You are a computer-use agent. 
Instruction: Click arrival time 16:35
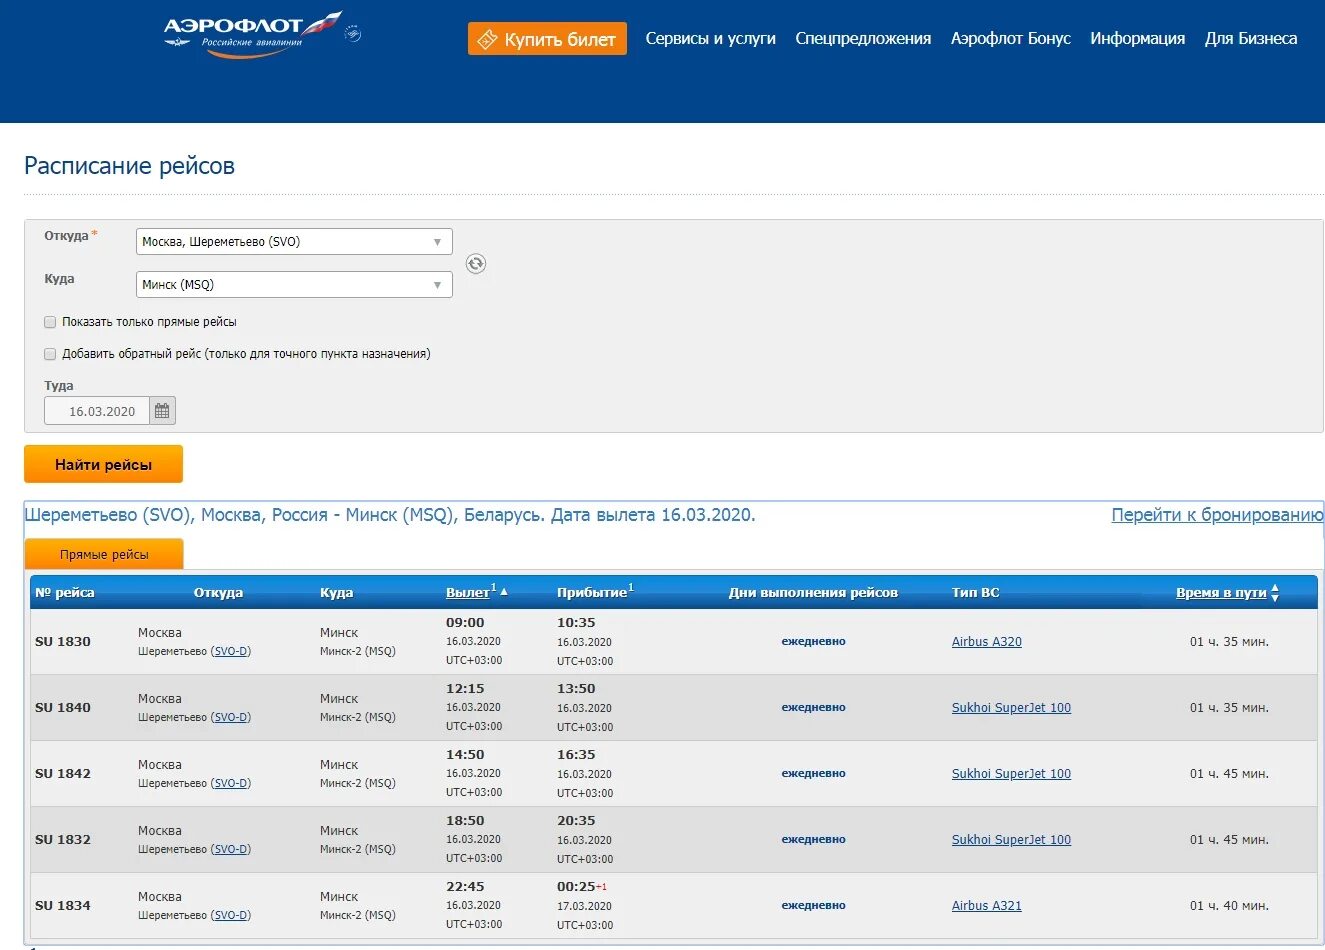[x=576, y=755]
